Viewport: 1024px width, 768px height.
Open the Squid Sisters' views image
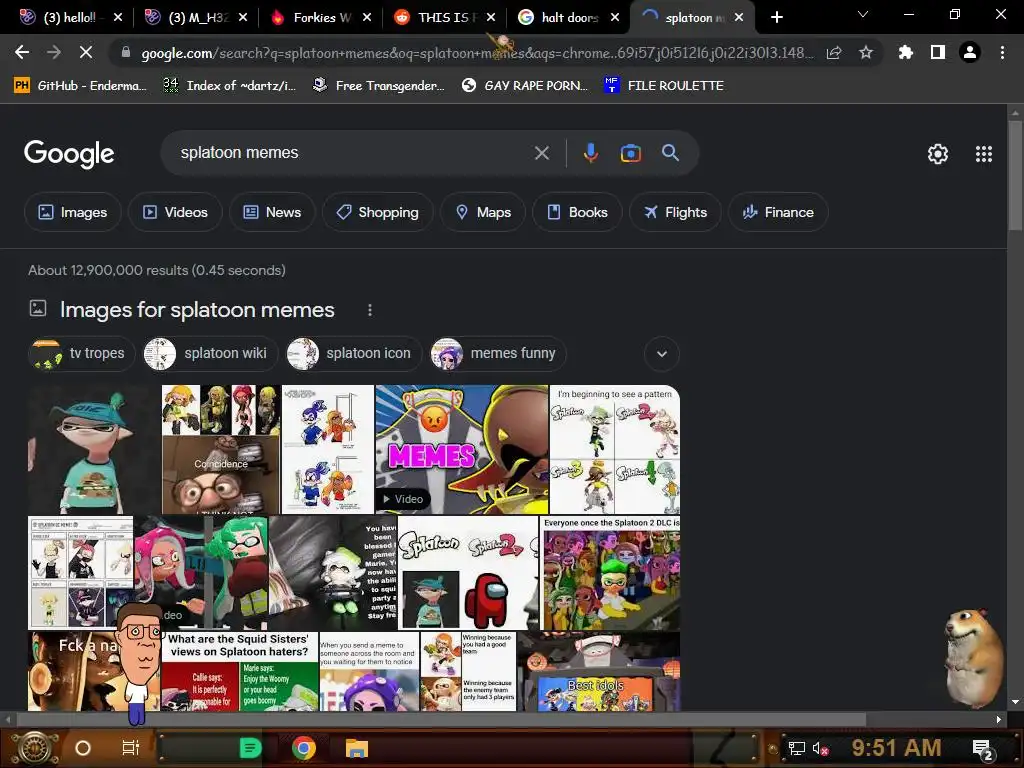239,671
